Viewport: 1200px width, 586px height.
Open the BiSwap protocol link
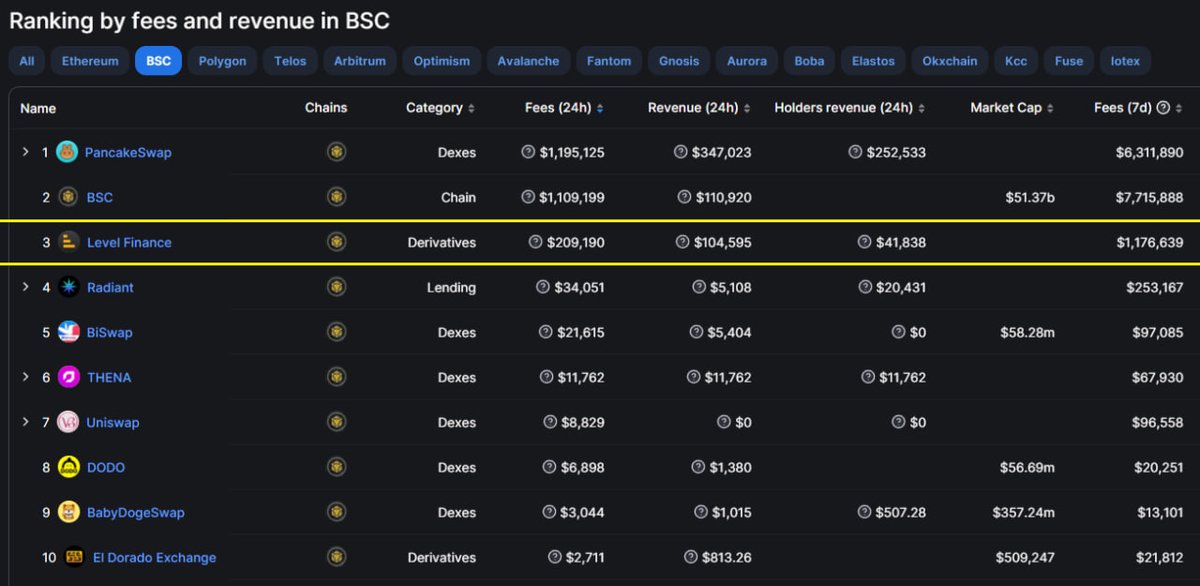(108, 333)
